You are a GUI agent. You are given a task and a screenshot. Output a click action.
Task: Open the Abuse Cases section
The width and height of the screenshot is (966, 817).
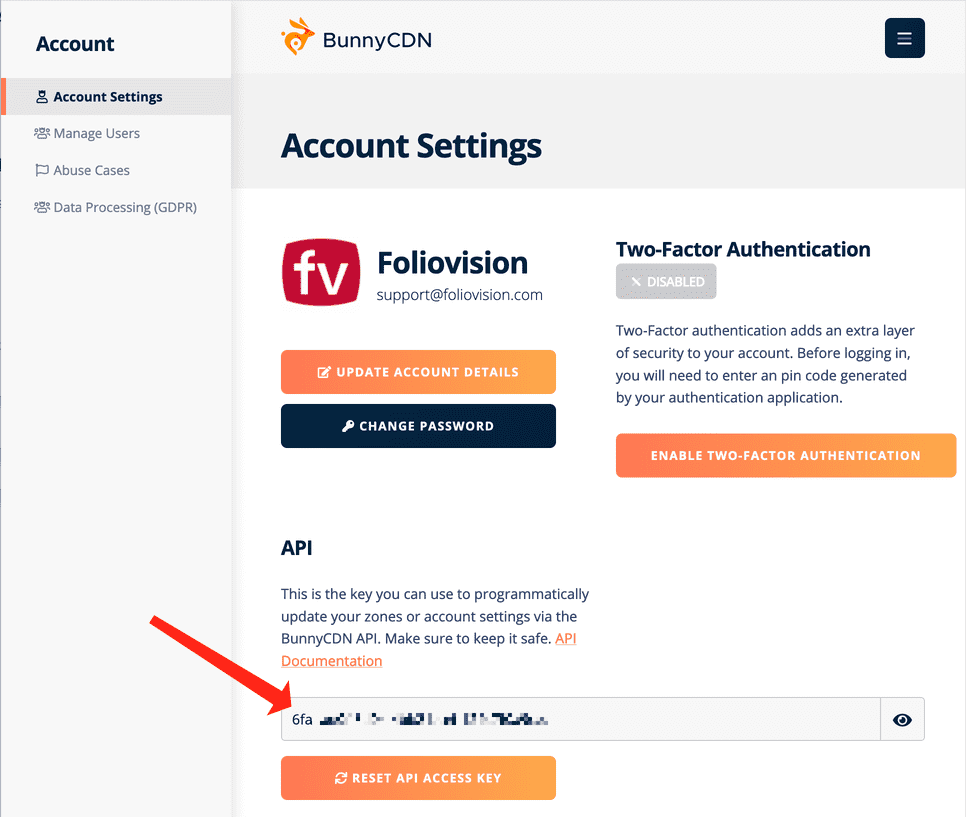(x=91, y=170)
